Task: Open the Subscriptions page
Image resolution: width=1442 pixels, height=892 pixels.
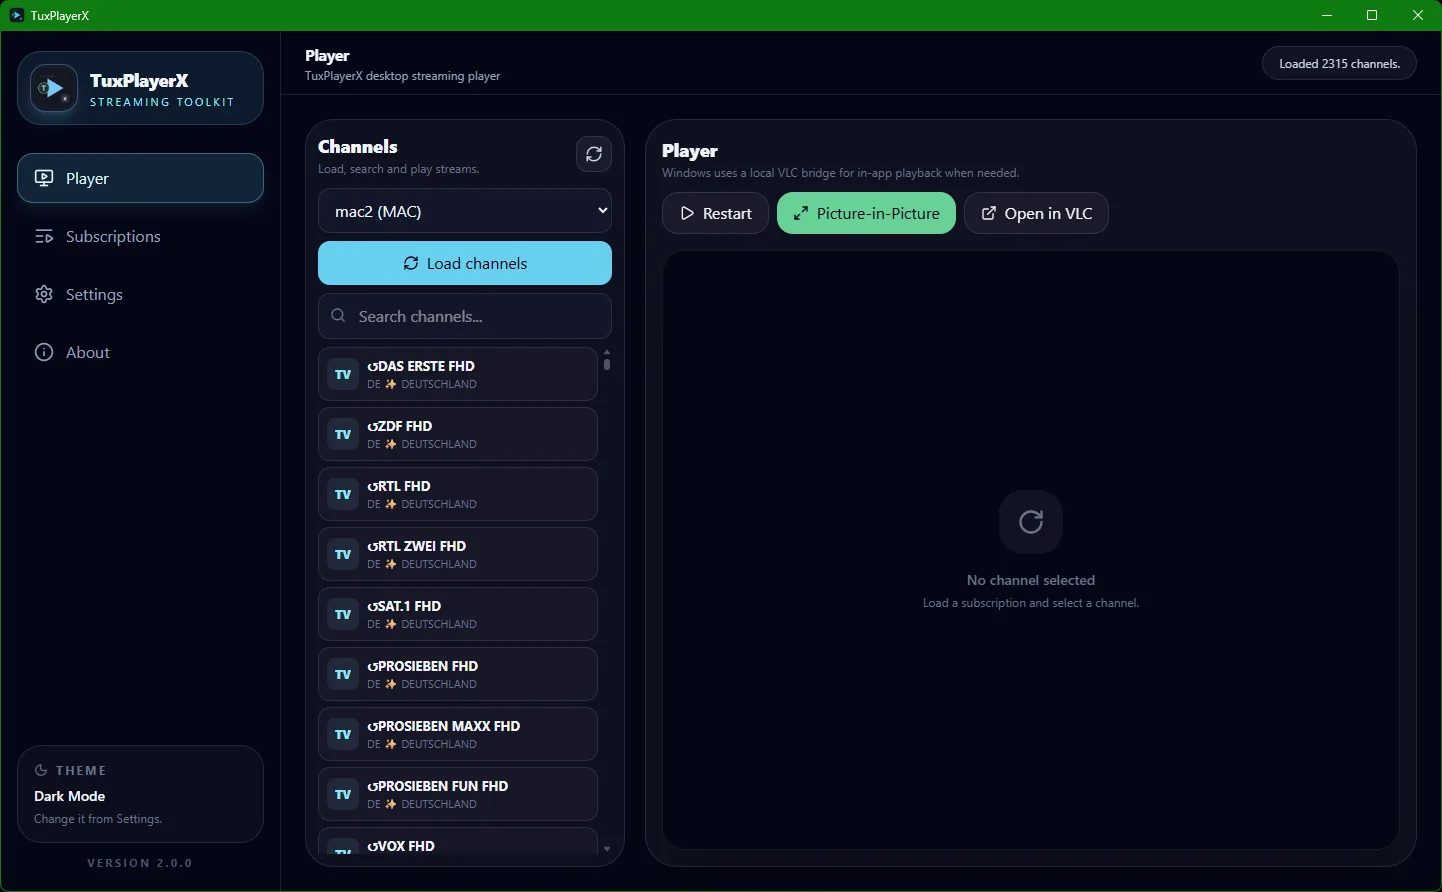Action: tap(112, 236)
